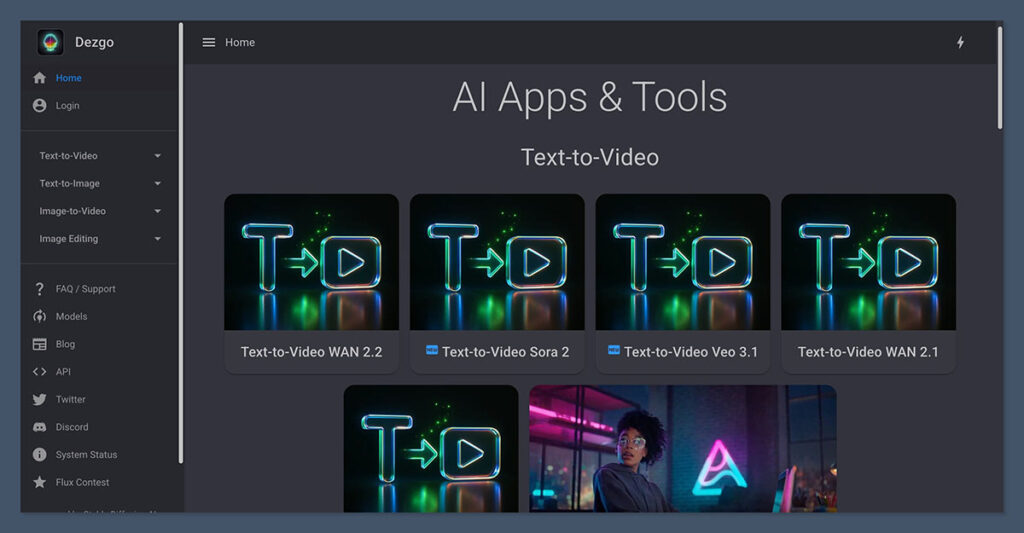This screenshot has width=1024, height=533.
Task: Click the Text-to-Video section heading
Action: [590, 157]
